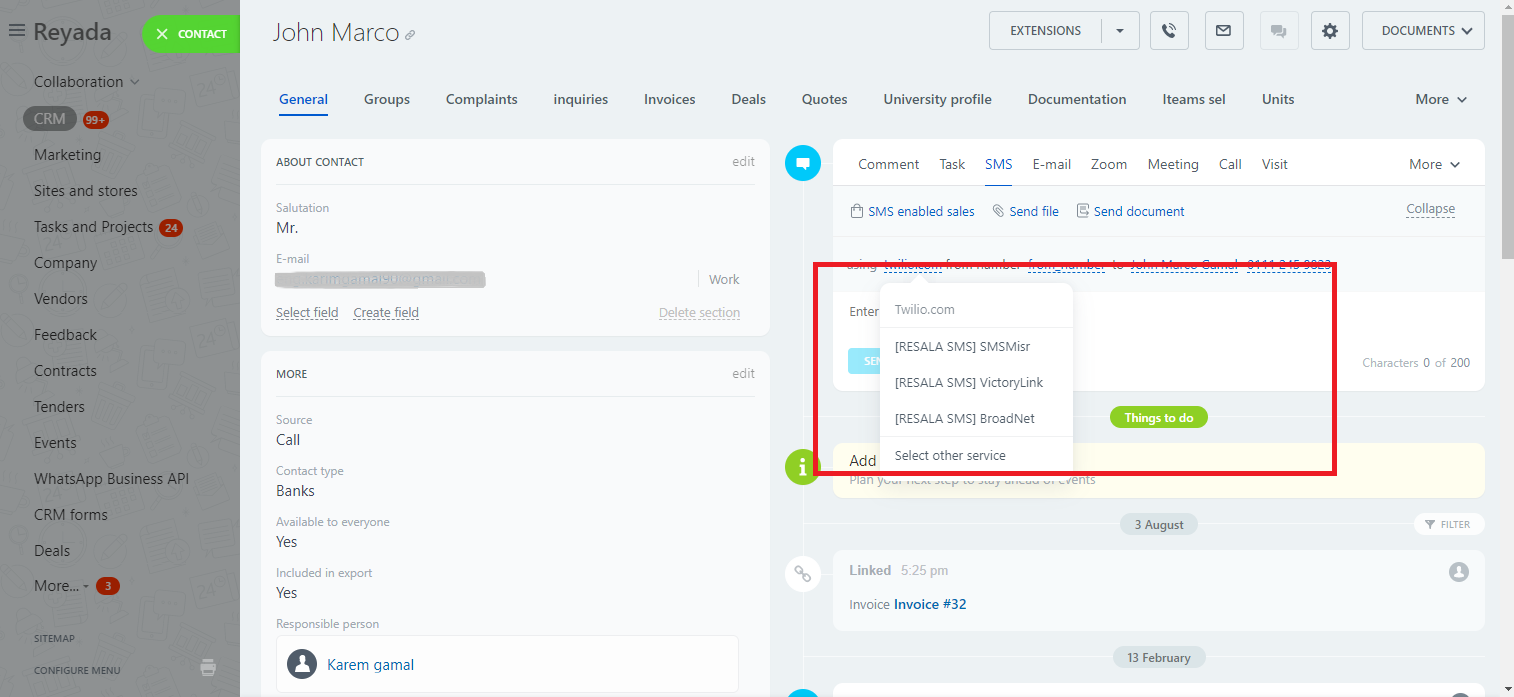Open the email envelope icon button
1514x697 pixels.
[1223, 31]
